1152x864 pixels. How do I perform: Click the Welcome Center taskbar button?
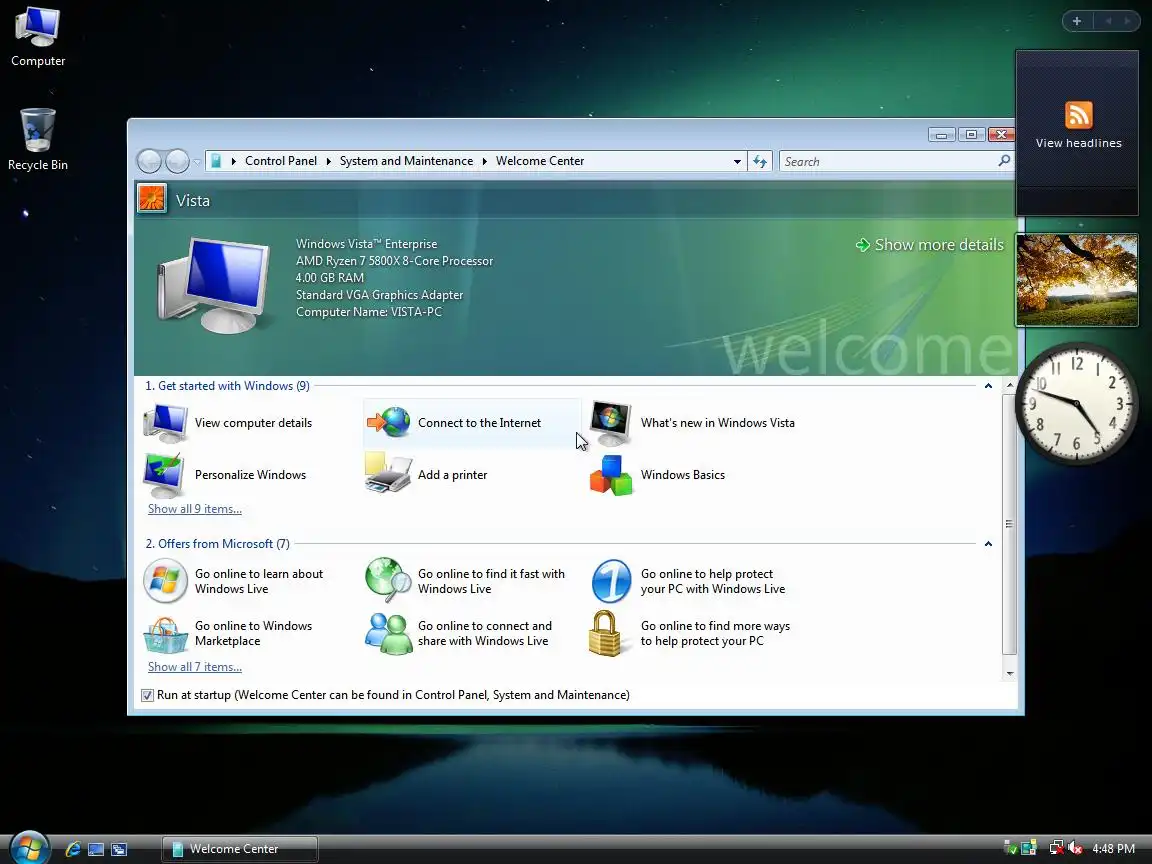240,849
